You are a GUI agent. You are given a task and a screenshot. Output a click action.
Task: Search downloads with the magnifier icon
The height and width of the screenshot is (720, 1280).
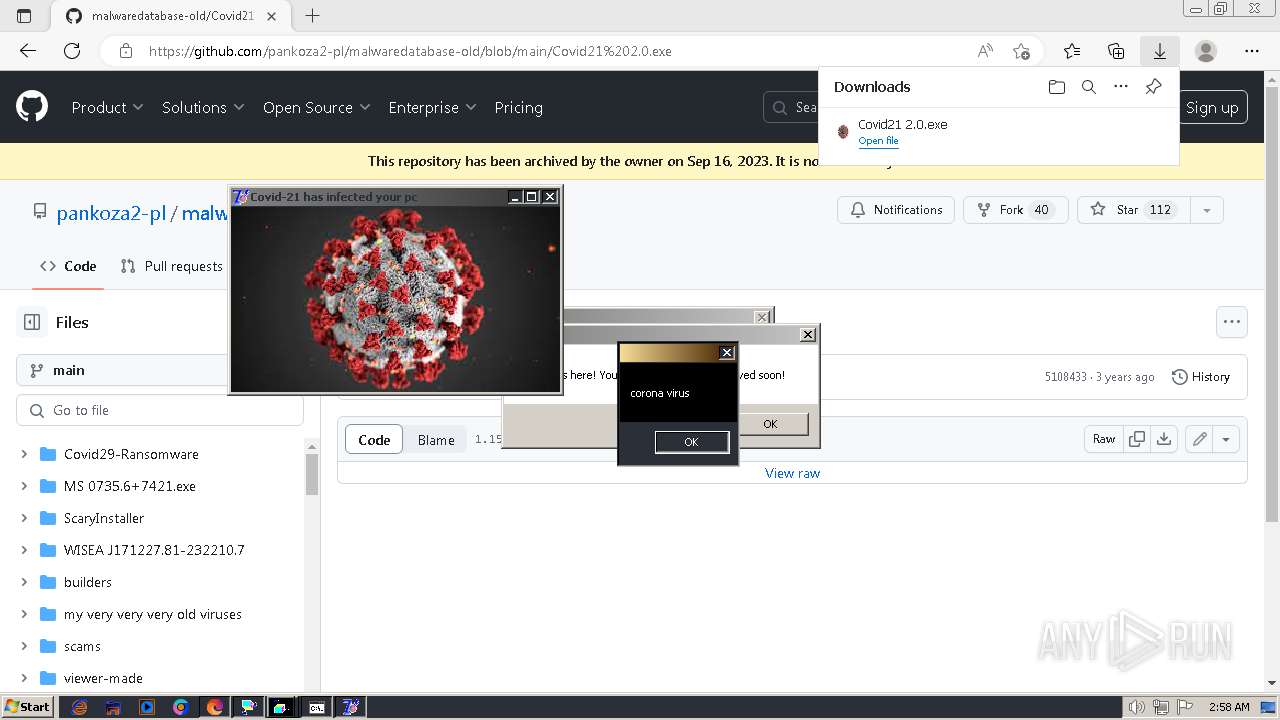pyautogui.click(x=1089, y=87)
